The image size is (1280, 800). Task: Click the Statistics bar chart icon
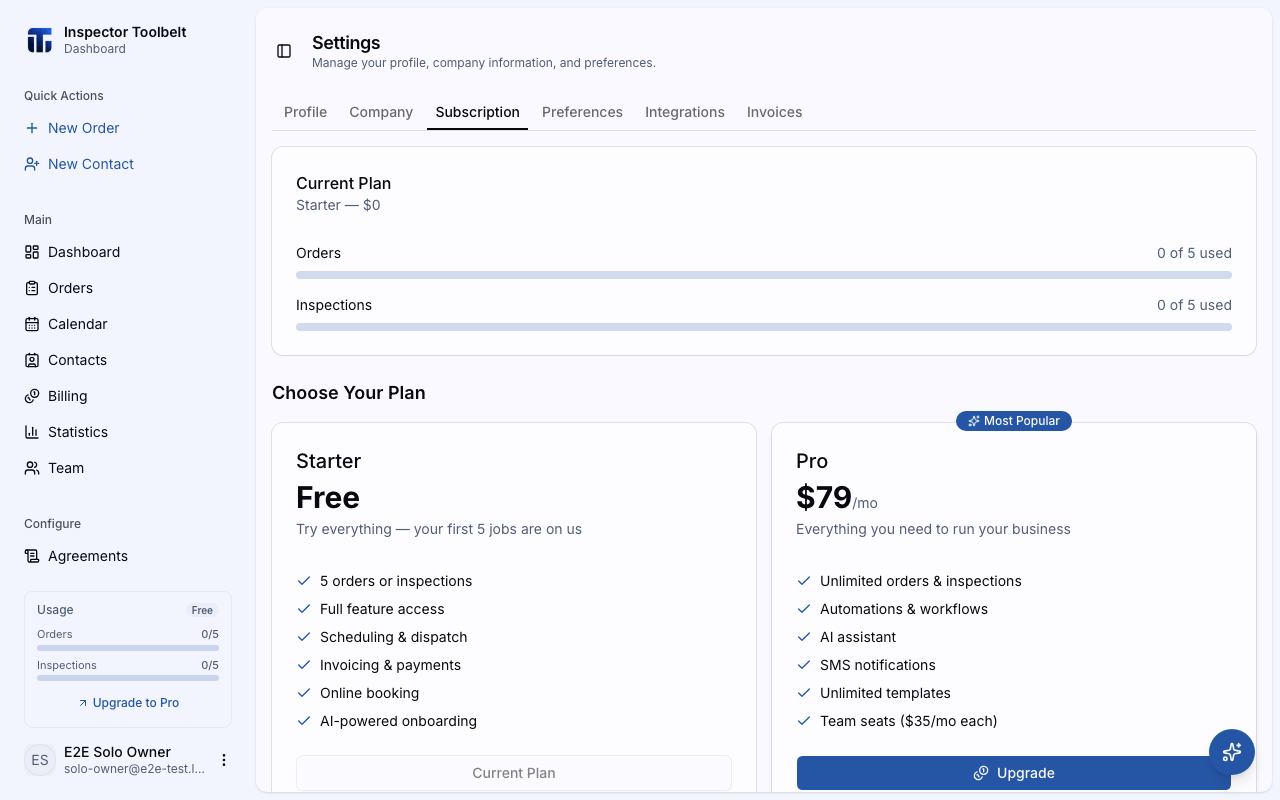[x=32, y=432]
